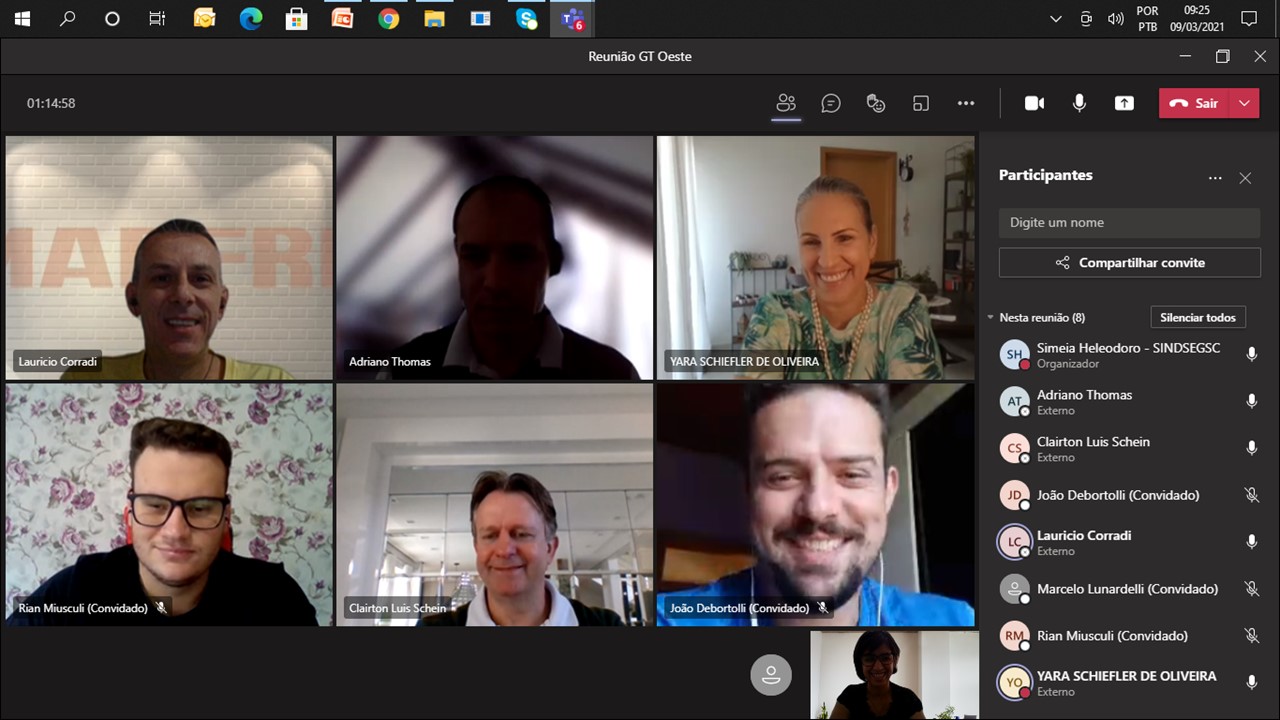Click the 'Compartilhar convite' button

1129,263
